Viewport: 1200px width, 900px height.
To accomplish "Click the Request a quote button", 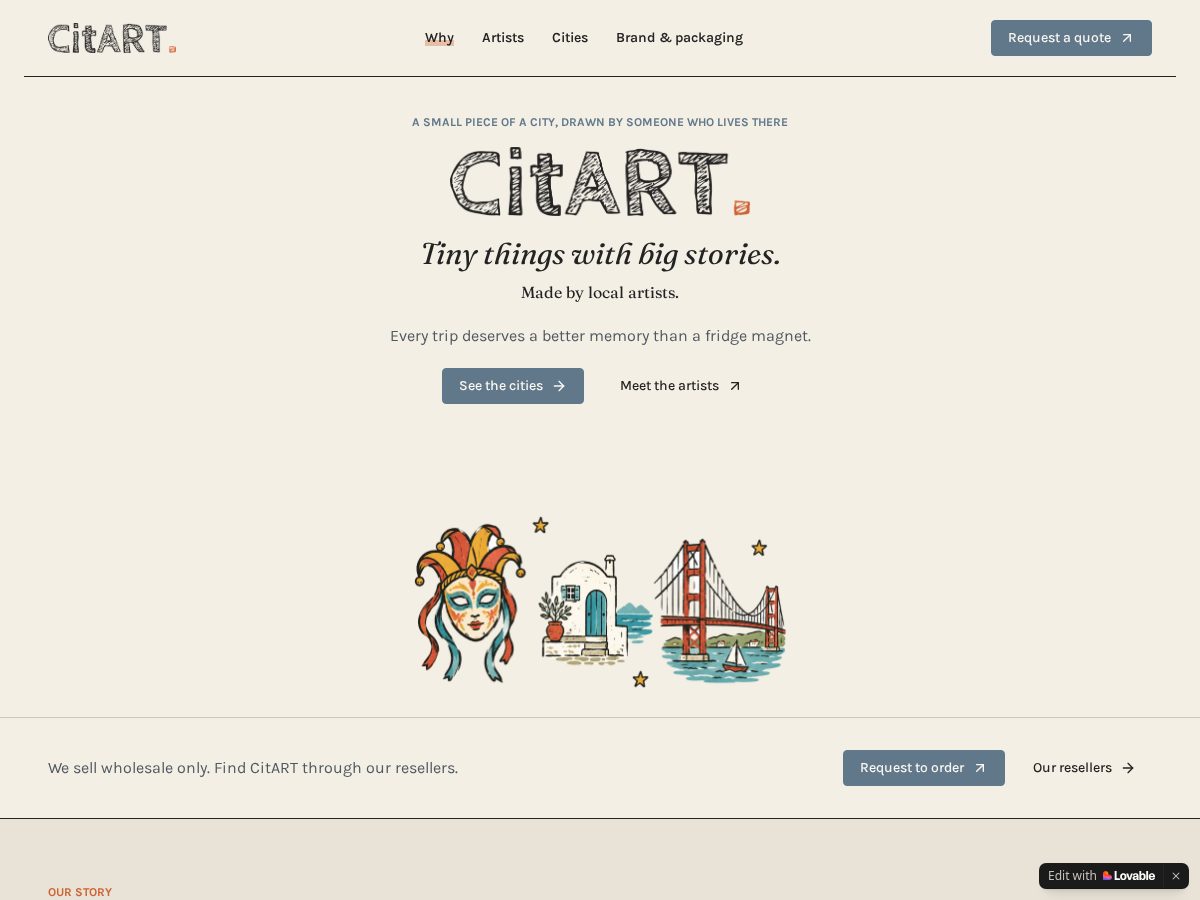I will point(1071,38).
